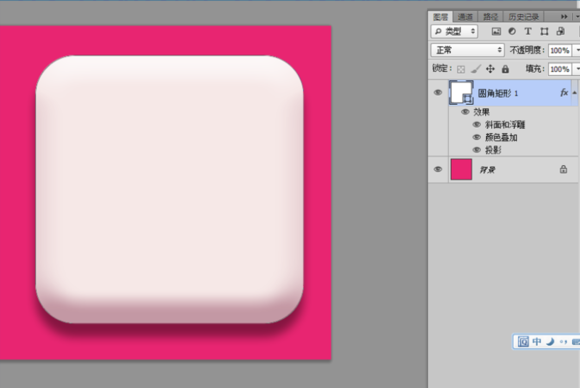This screenshot has height=388, width=580.
Task: Hide the 圆角矩形 1 layer
Action: click(438, 92)
